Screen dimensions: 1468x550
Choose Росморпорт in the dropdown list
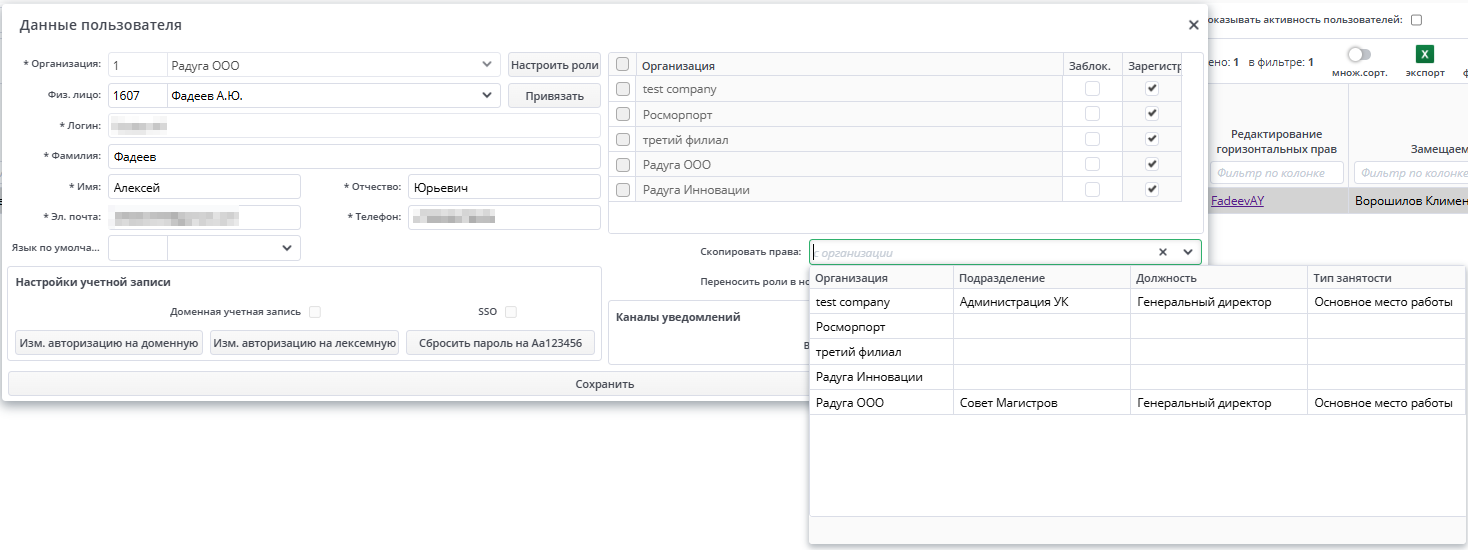coord(850,327)
